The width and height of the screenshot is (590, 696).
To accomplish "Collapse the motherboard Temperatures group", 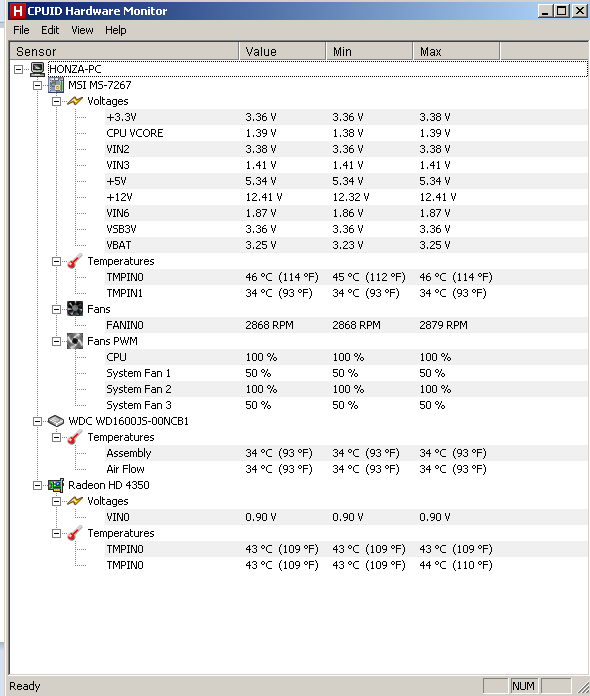I will point(56,261).
